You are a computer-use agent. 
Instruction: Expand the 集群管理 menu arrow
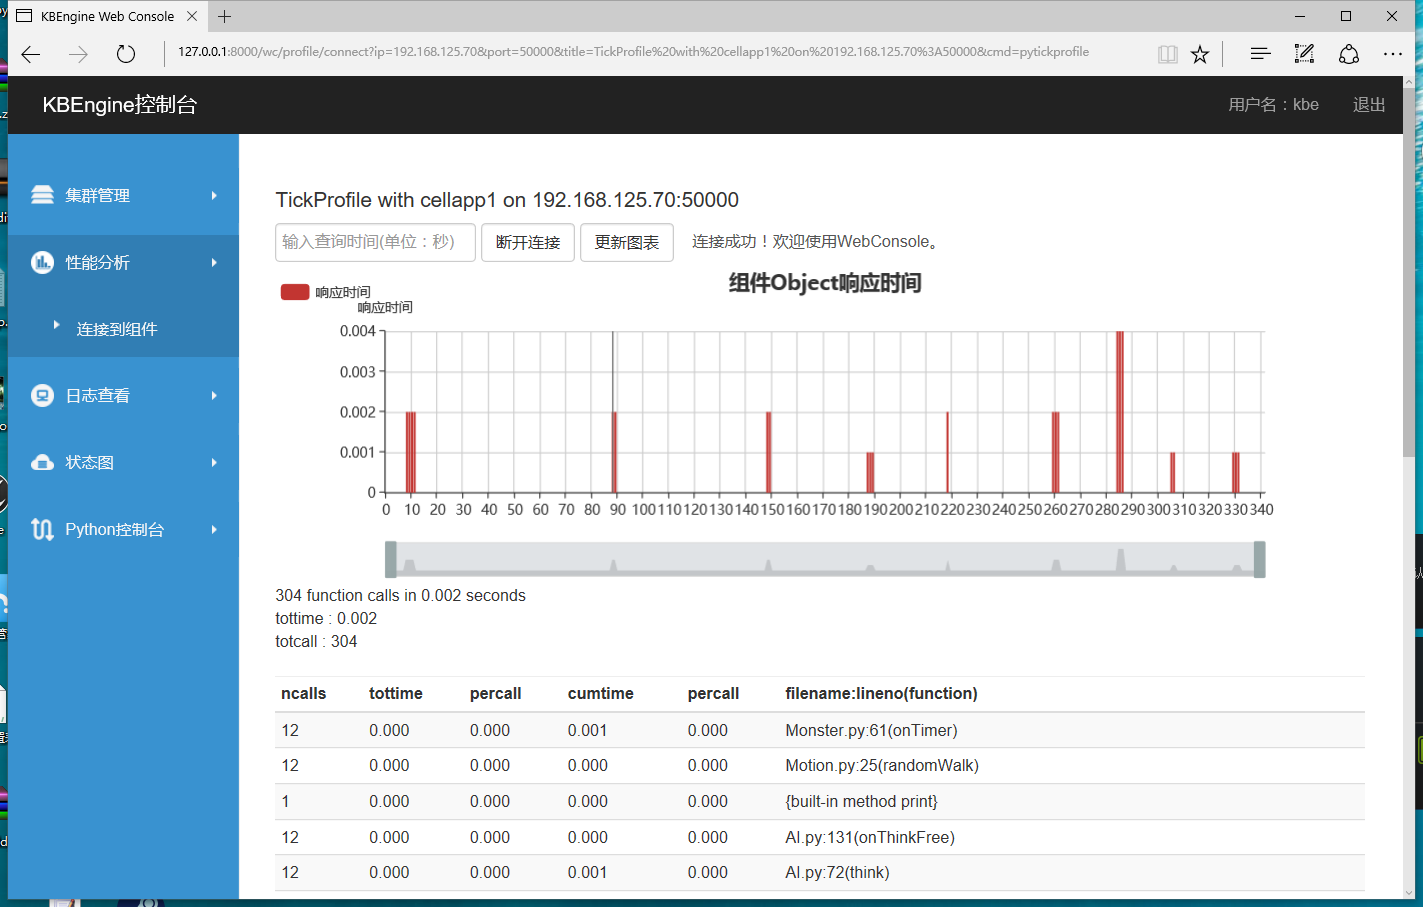[214, 195]
